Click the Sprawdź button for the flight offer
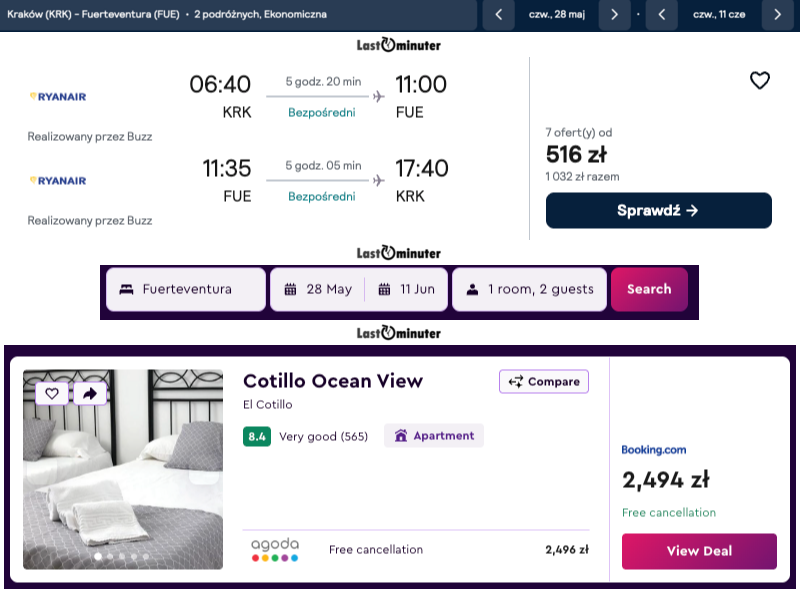The width and height of the screenshot is (800, 589). click(658, 210)
